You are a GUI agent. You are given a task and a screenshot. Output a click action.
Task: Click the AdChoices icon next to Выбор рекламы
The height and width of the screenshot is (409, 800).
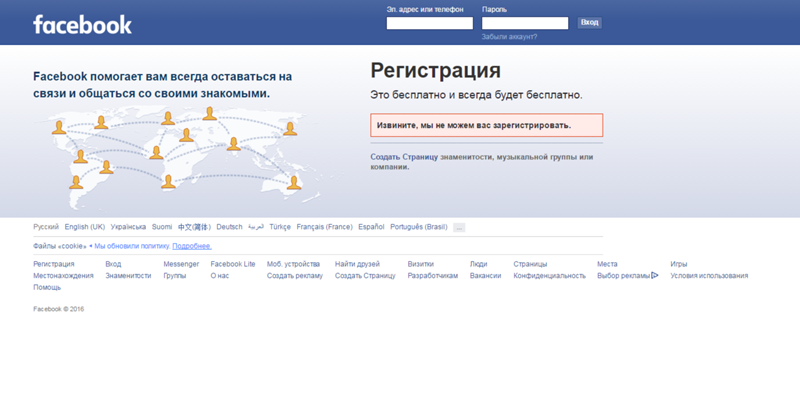pos(655,275)
